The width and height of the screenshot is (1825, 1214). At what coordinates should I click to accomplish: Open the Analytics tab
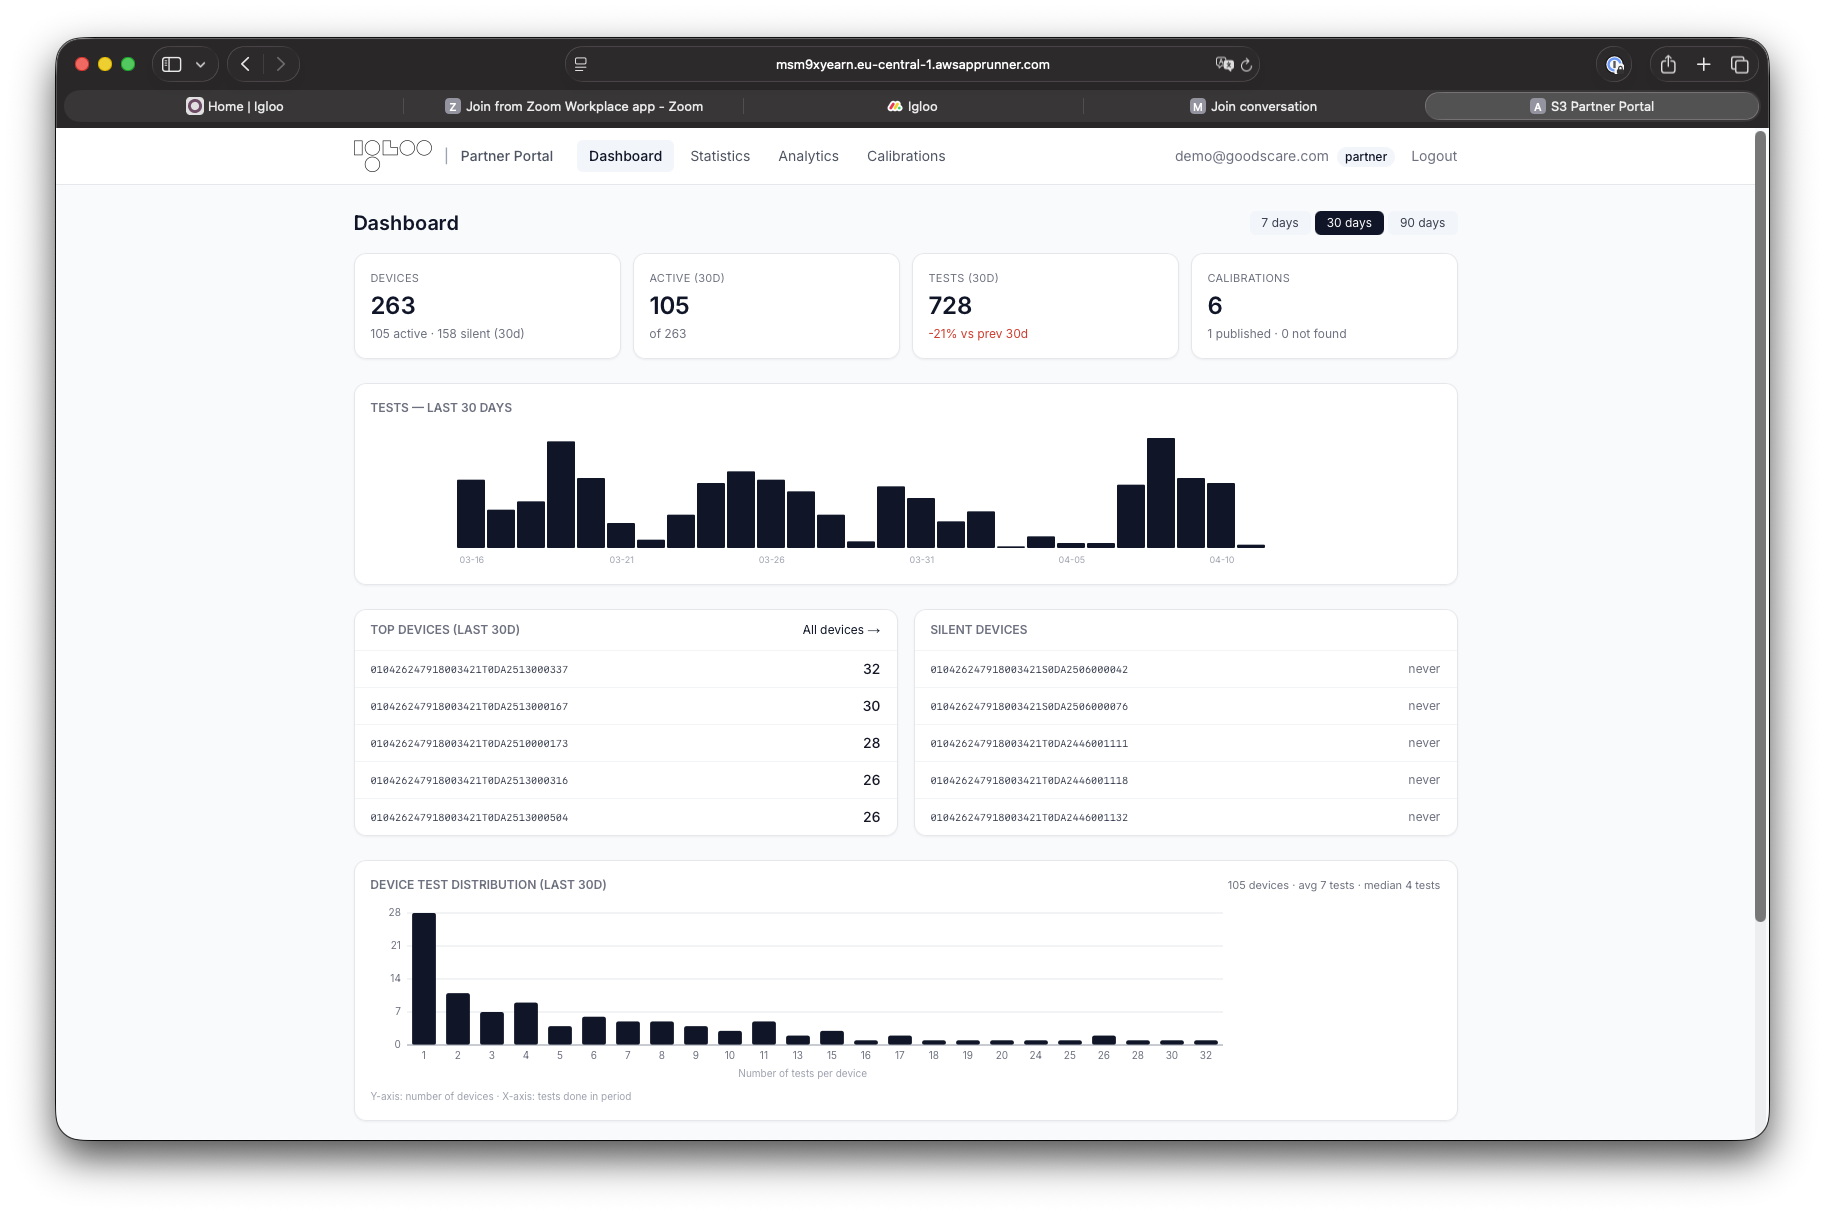pyautogui.click(x=808, y=156)
